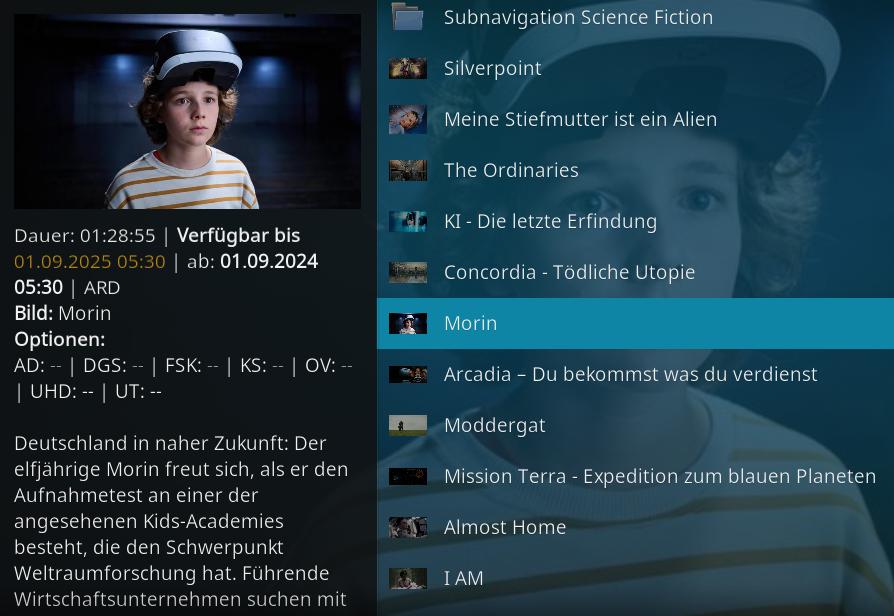
Task: Click the Almost Home thumbnail
Action: tap(408, 528)
